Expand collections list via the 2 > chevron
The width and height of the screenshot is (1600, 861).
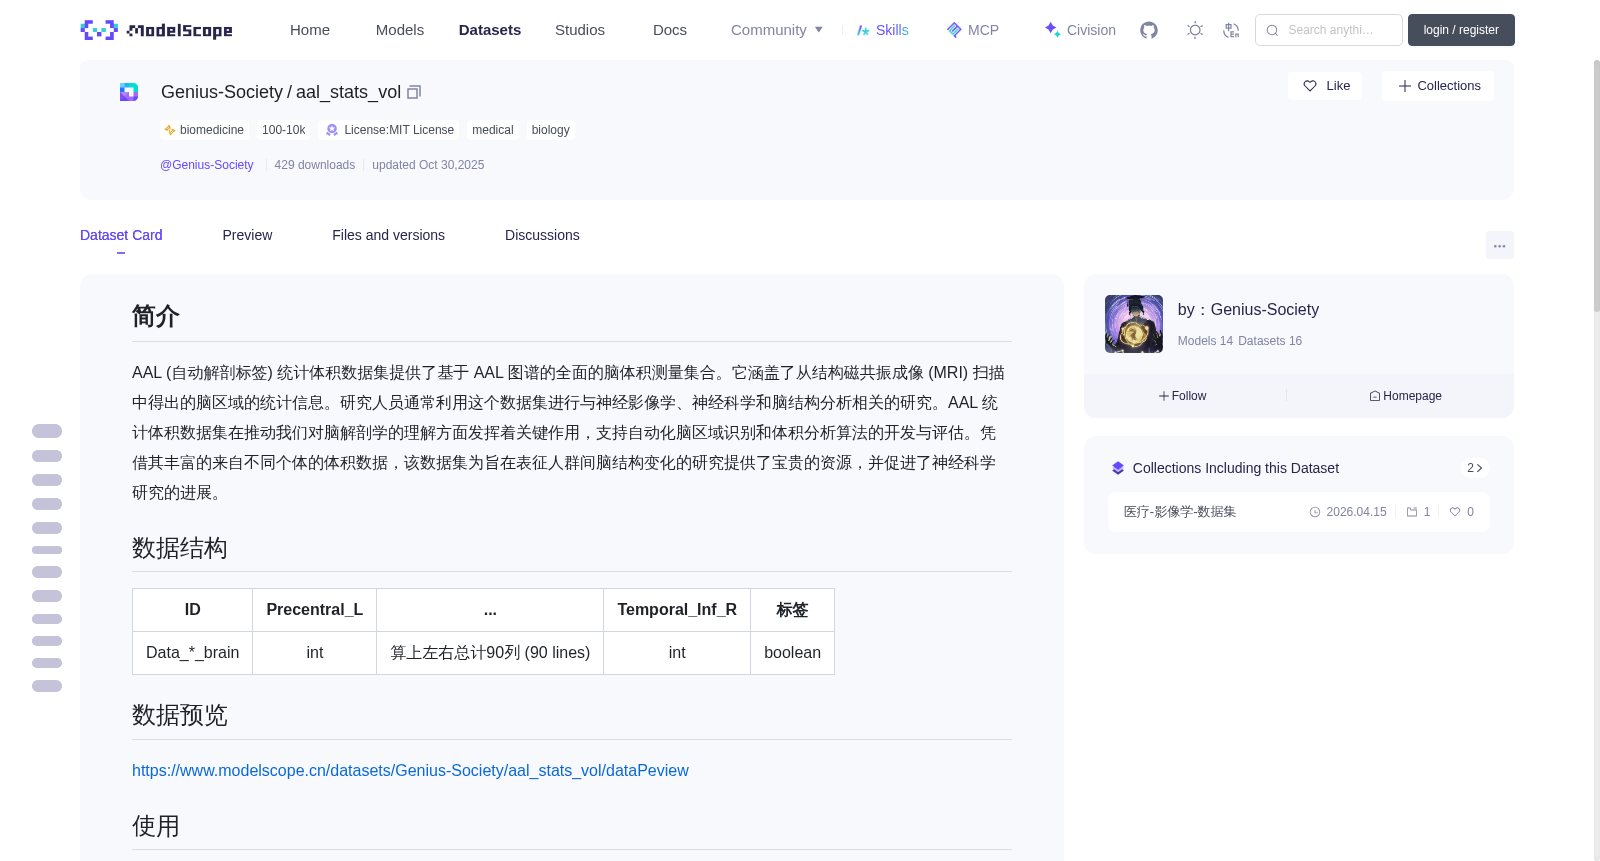[1474, 468]
